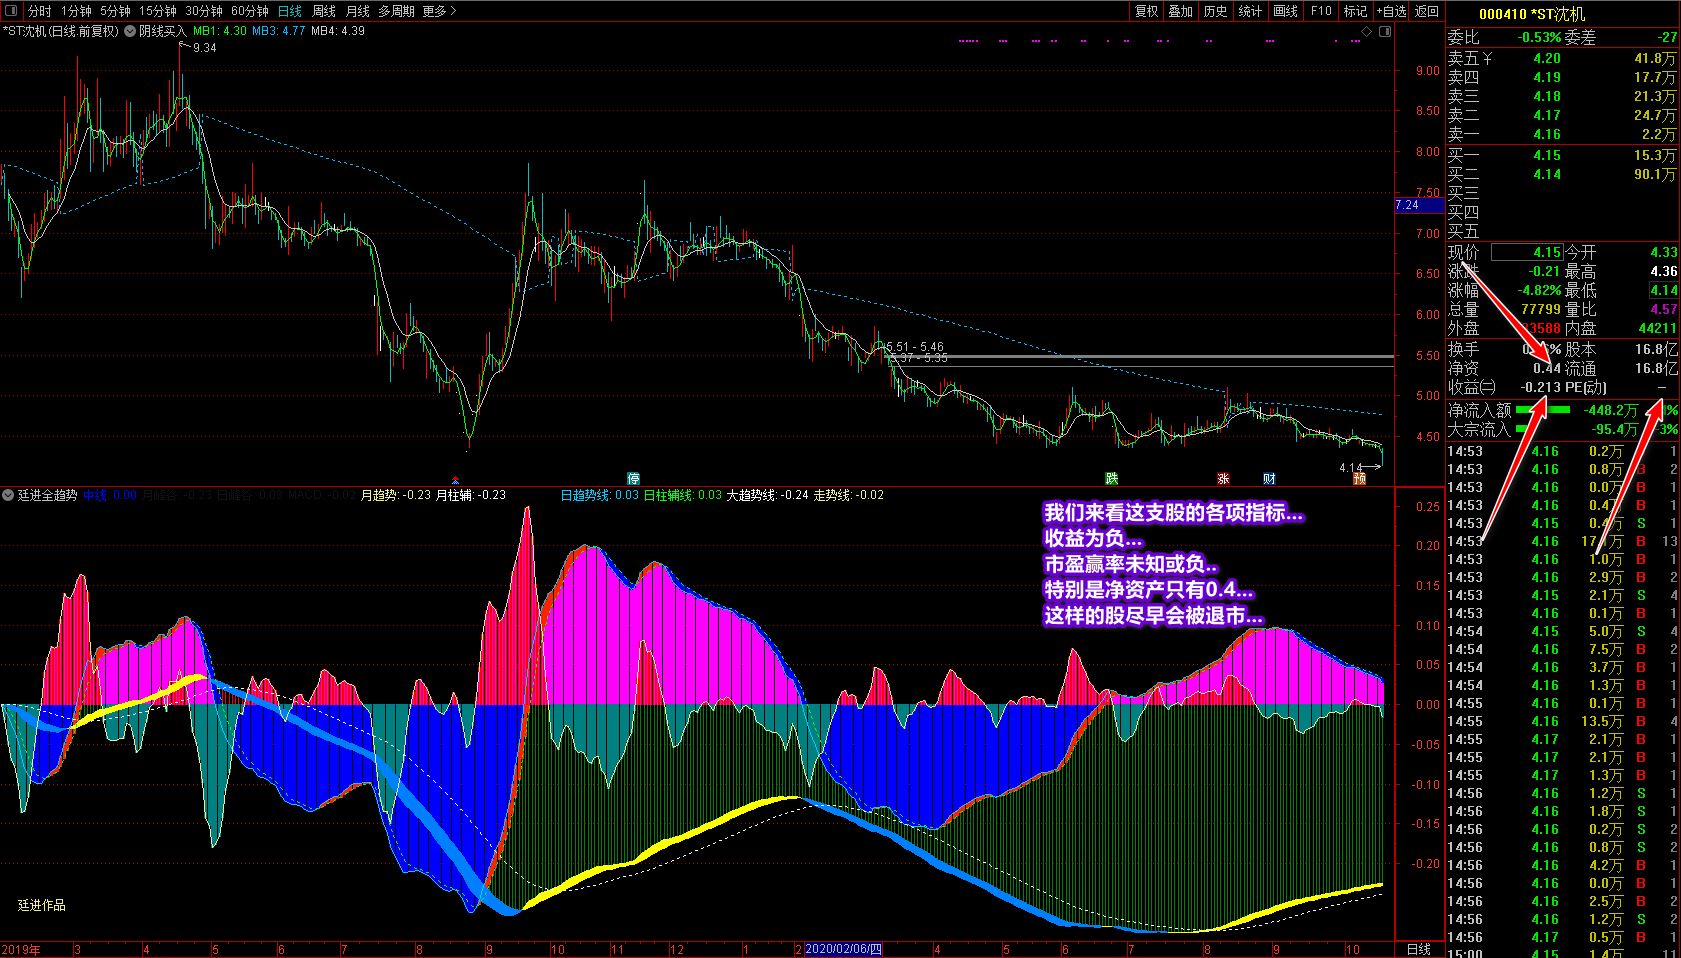Screen dimensions: 1681x958
Task: Expand the 廷进全趋势 indicator dropdown arrow
Action: pos(8,495)
